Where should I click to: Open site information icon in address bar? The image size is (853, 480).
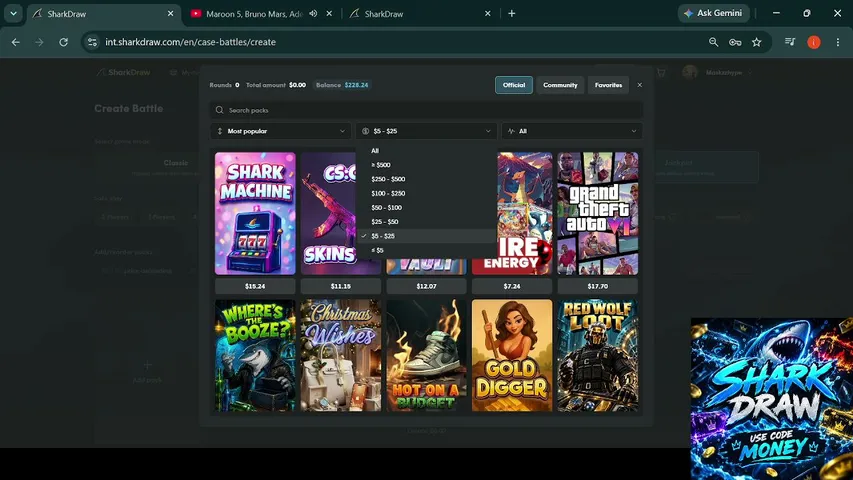[92, 42]
